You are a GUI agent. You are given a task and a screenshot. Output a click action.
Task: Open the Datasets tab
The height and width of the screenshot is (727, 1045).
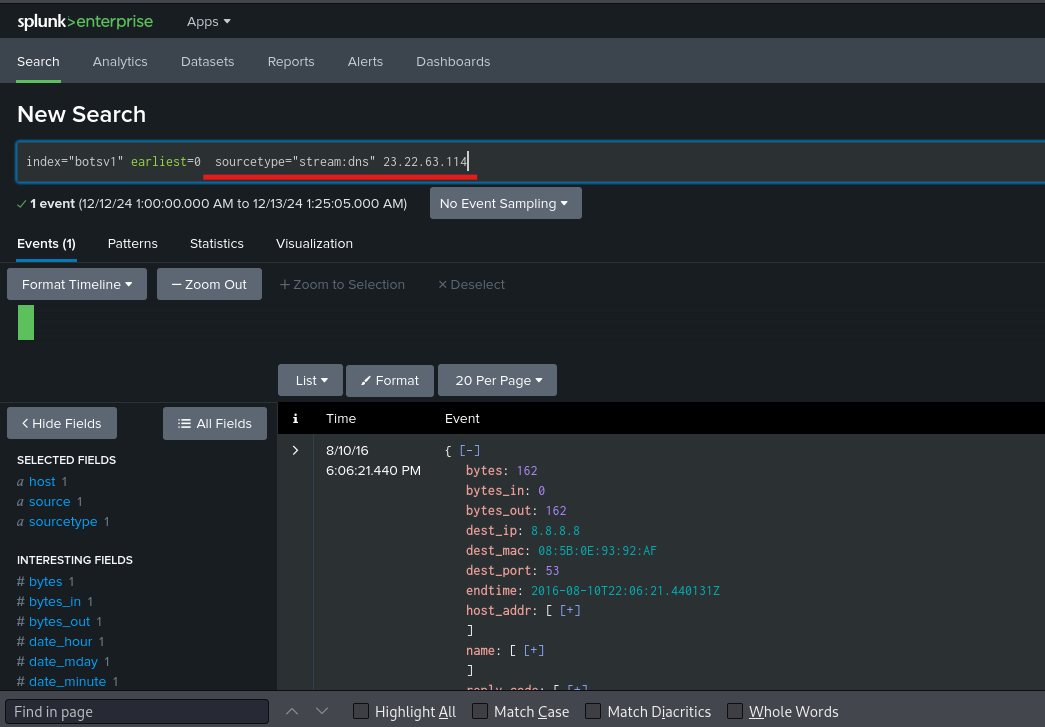207,61
